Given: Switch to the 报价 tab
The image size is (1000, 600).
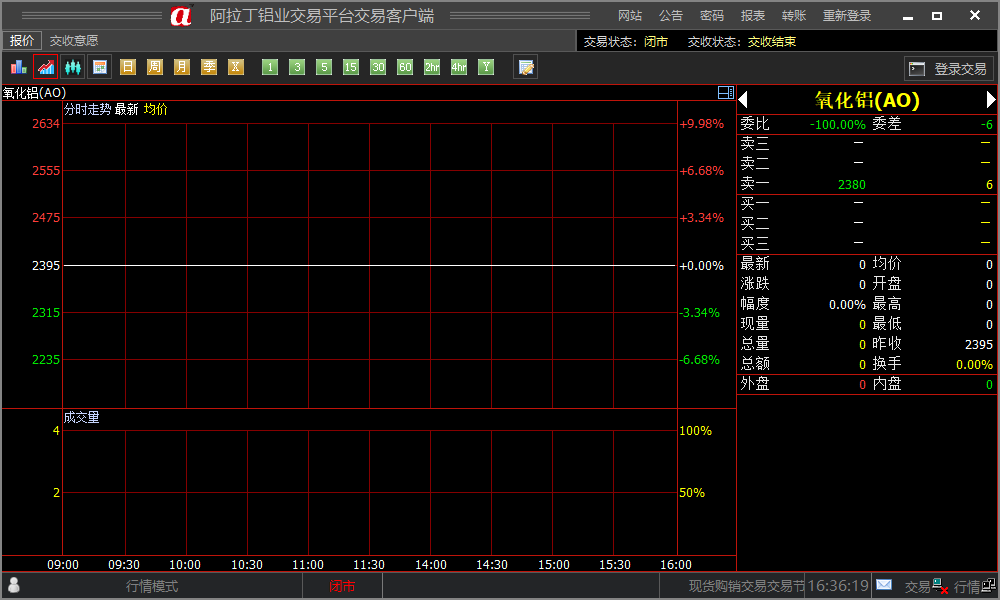Looking at the screenshot, I should tap(22, 41).
